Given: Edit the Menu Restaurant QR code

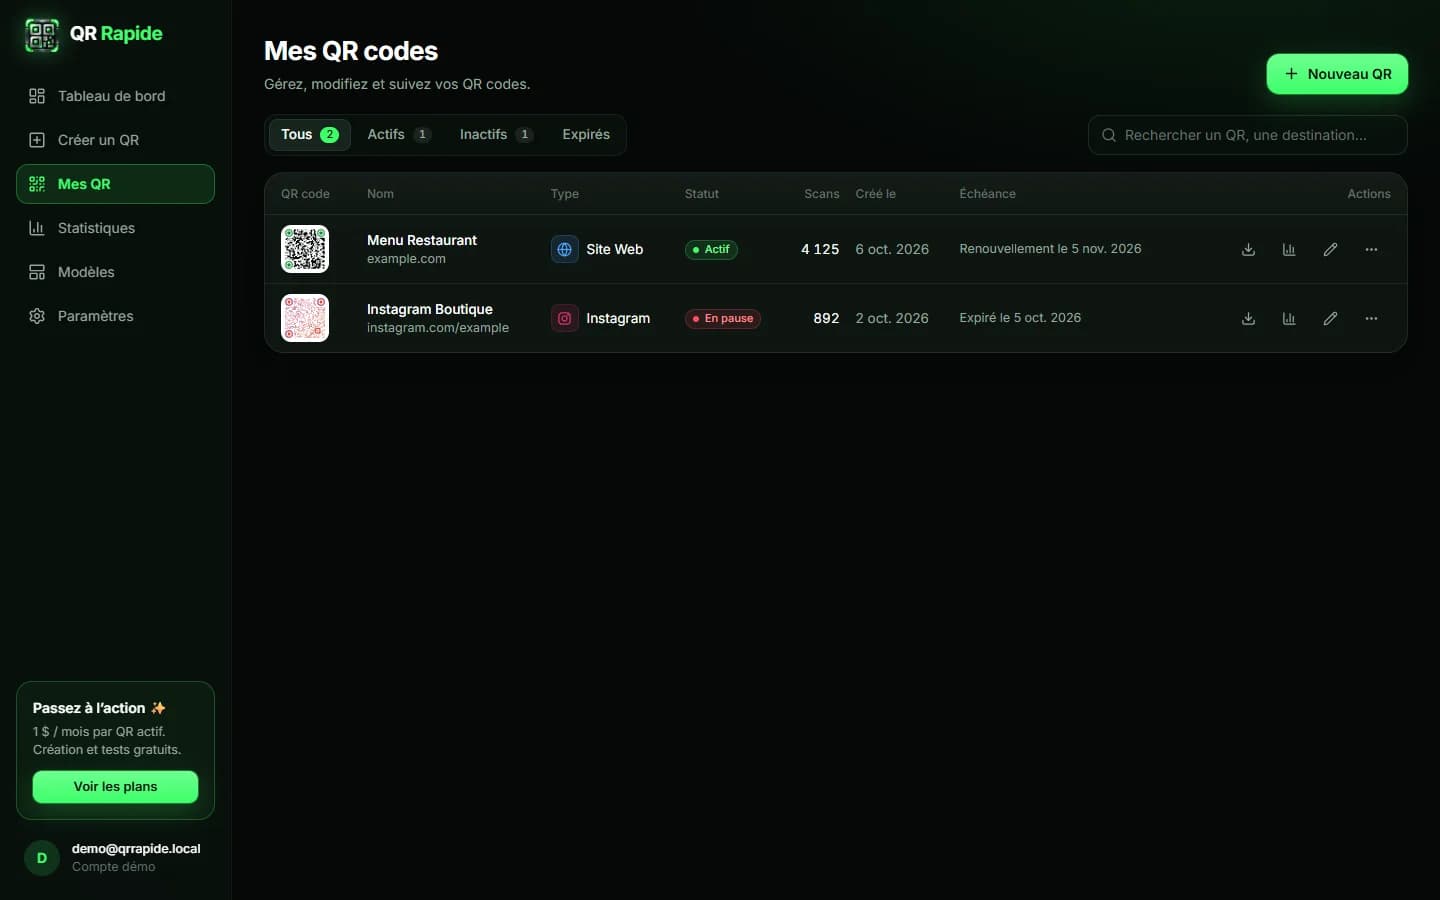Looking at the screenshot, I should click(1330, 249).
